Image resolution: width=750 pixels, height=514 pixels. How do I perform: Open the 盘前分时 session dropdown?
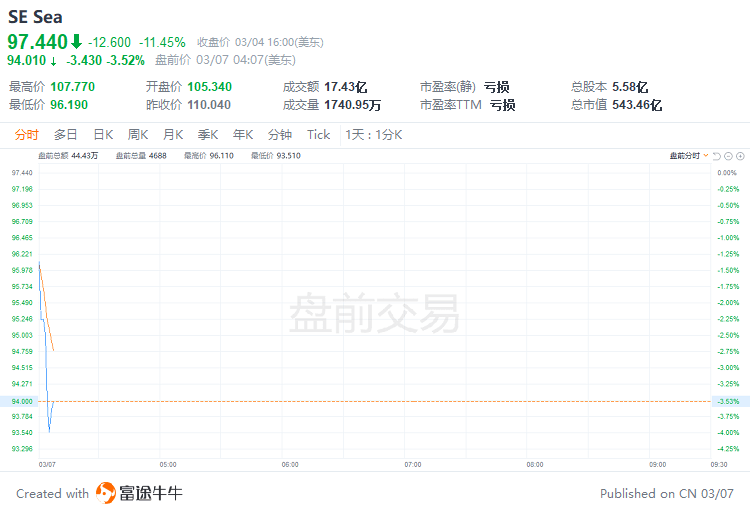click(x=689, y=156)
